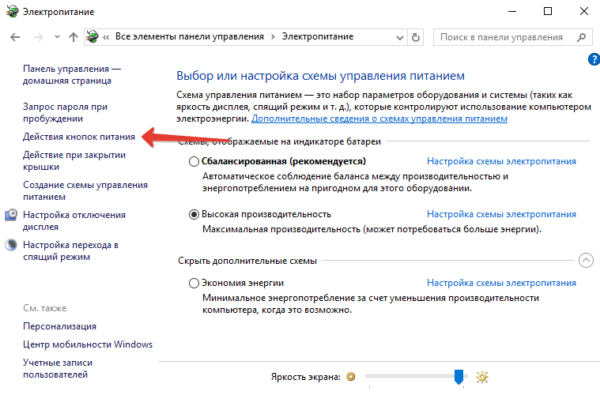The width and height of the screenshot is (600, 395).
Task: Click the screen brightness slider handle
Action: pos(458,377)
